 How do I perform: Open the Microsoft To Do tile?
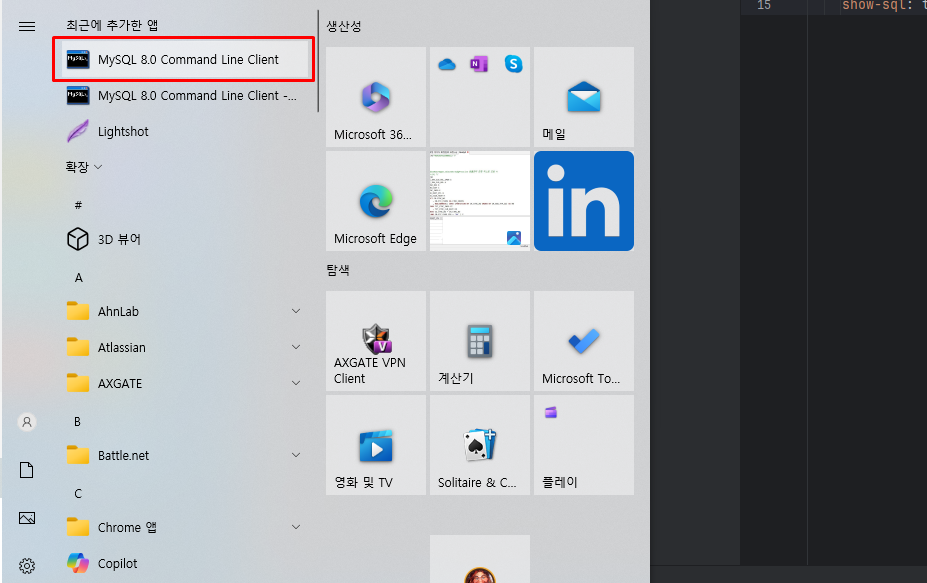click(x=584, y=341)
